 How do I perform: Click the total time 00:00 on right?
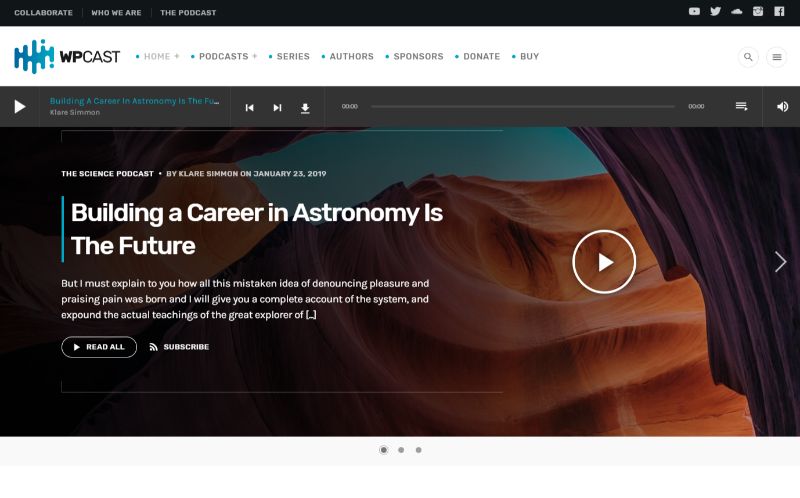[696, 107]
